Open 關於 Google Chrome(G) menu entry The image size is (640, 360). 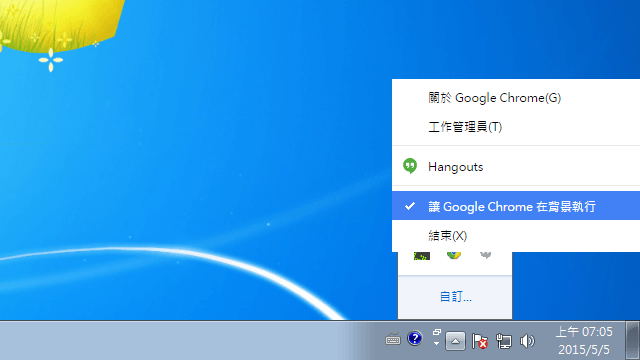(x=516, y=98)
